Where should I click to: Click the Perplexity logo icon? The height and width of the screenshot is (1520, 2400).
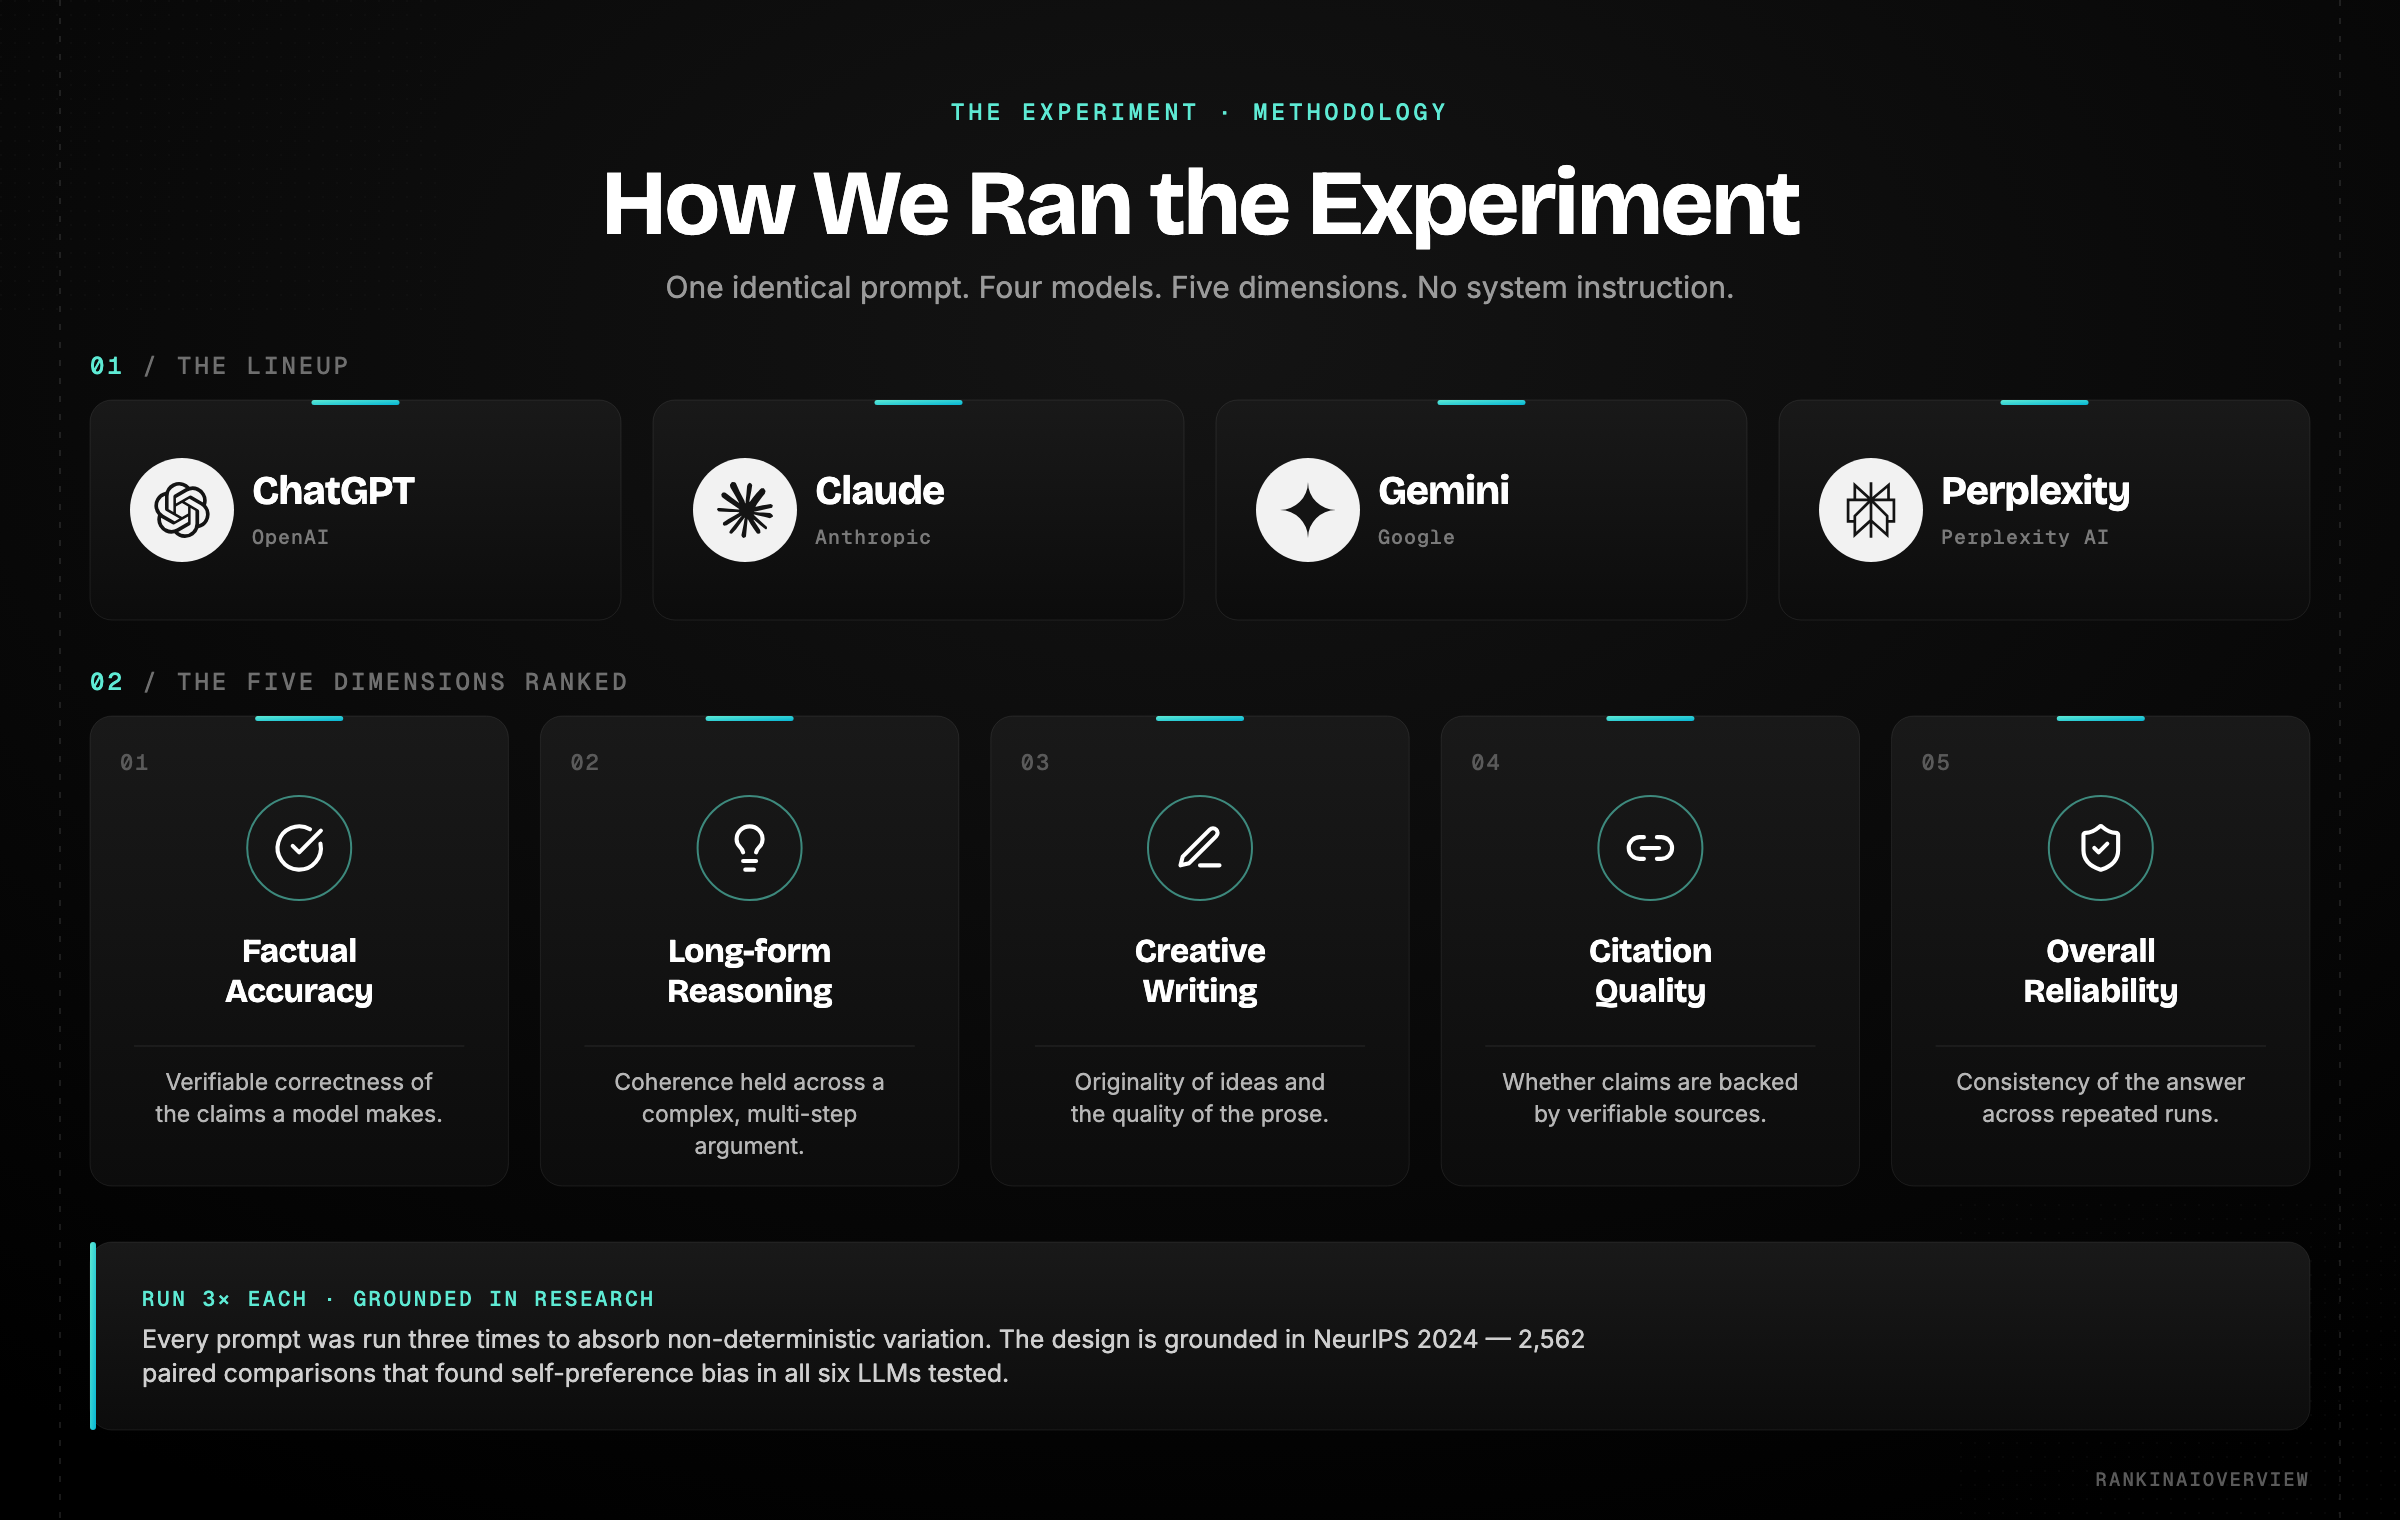click(x=1871, y=510)
